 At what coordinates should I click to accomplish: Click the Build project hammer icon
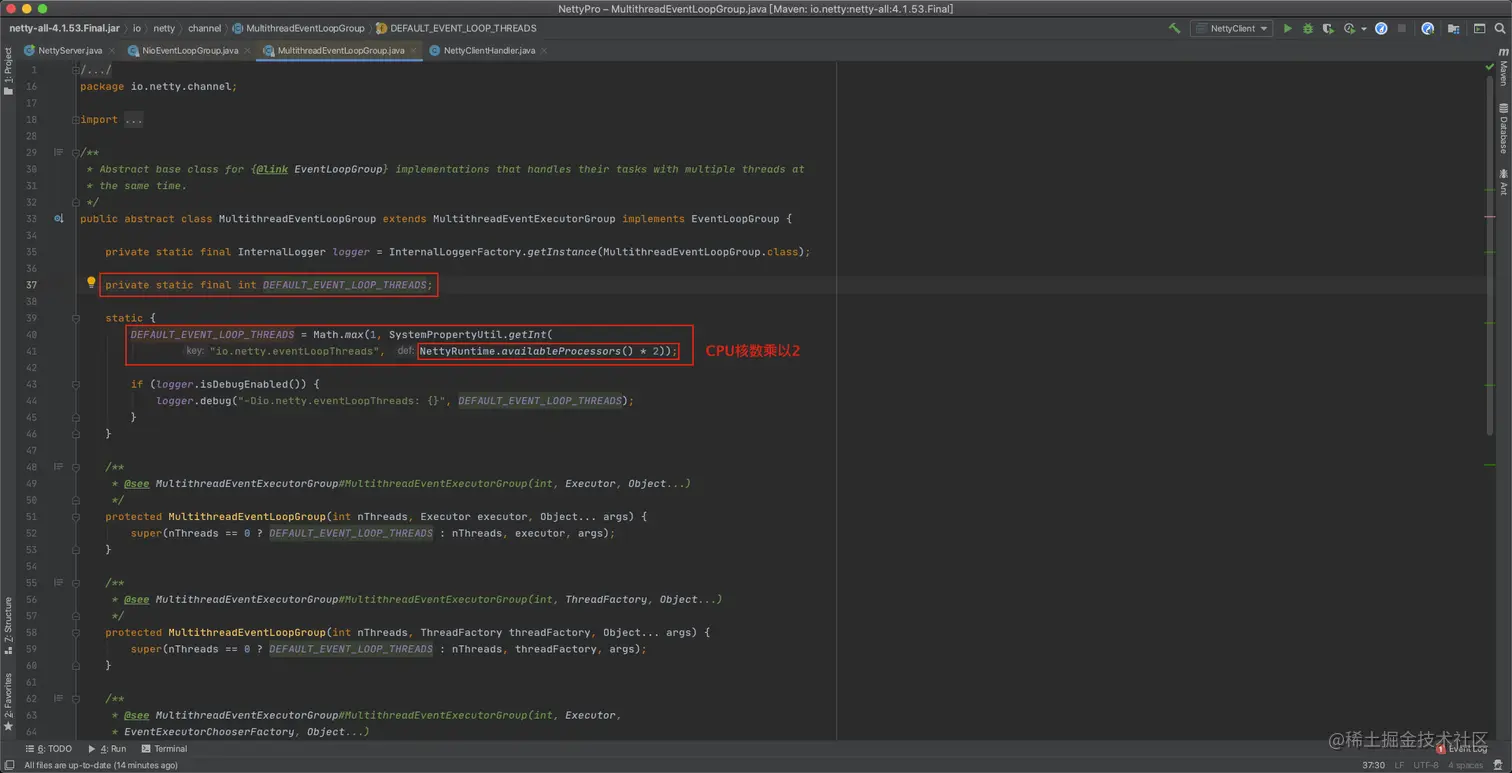pyautogui.click(x=1174, y=28)
